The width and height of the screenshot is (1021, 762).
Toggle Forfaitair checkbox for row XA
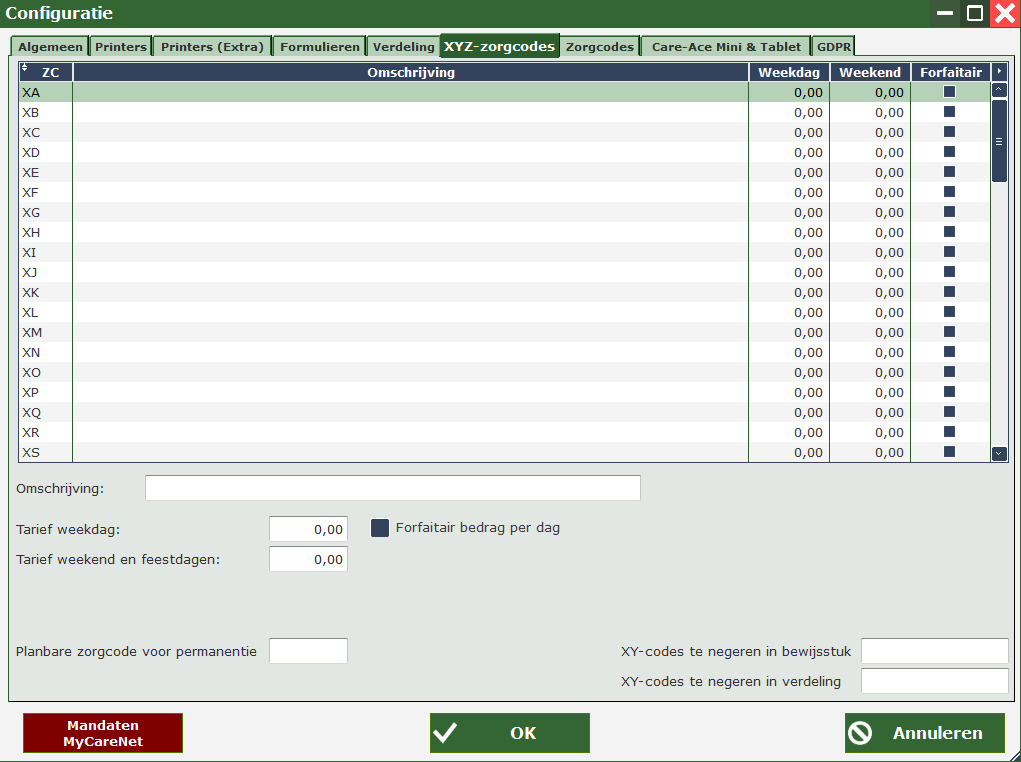point(949,92)
